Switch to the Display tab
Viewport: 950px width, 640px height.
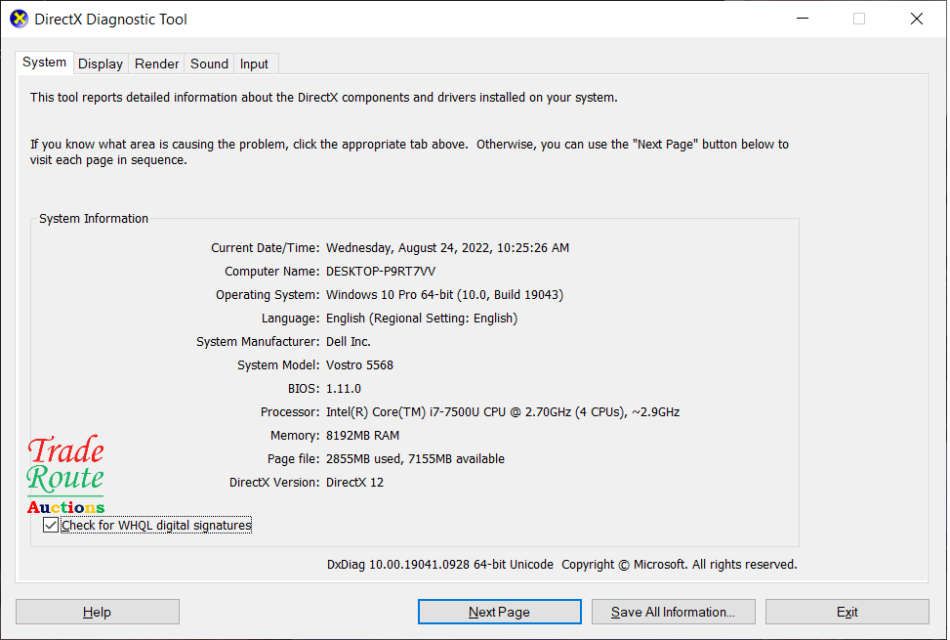(100, 63)
